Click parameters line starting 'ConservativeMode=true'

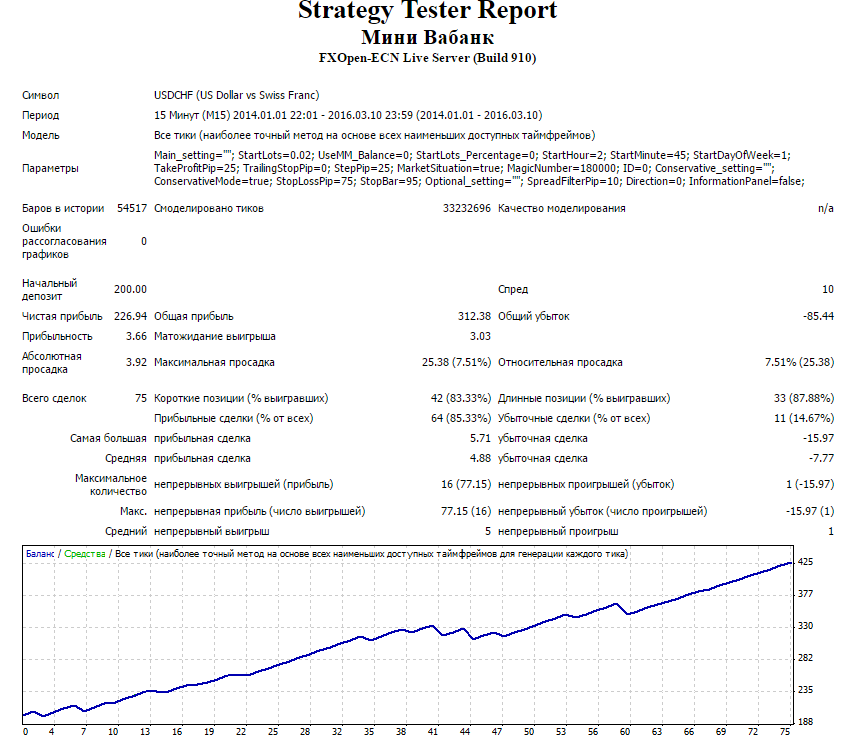479,181
